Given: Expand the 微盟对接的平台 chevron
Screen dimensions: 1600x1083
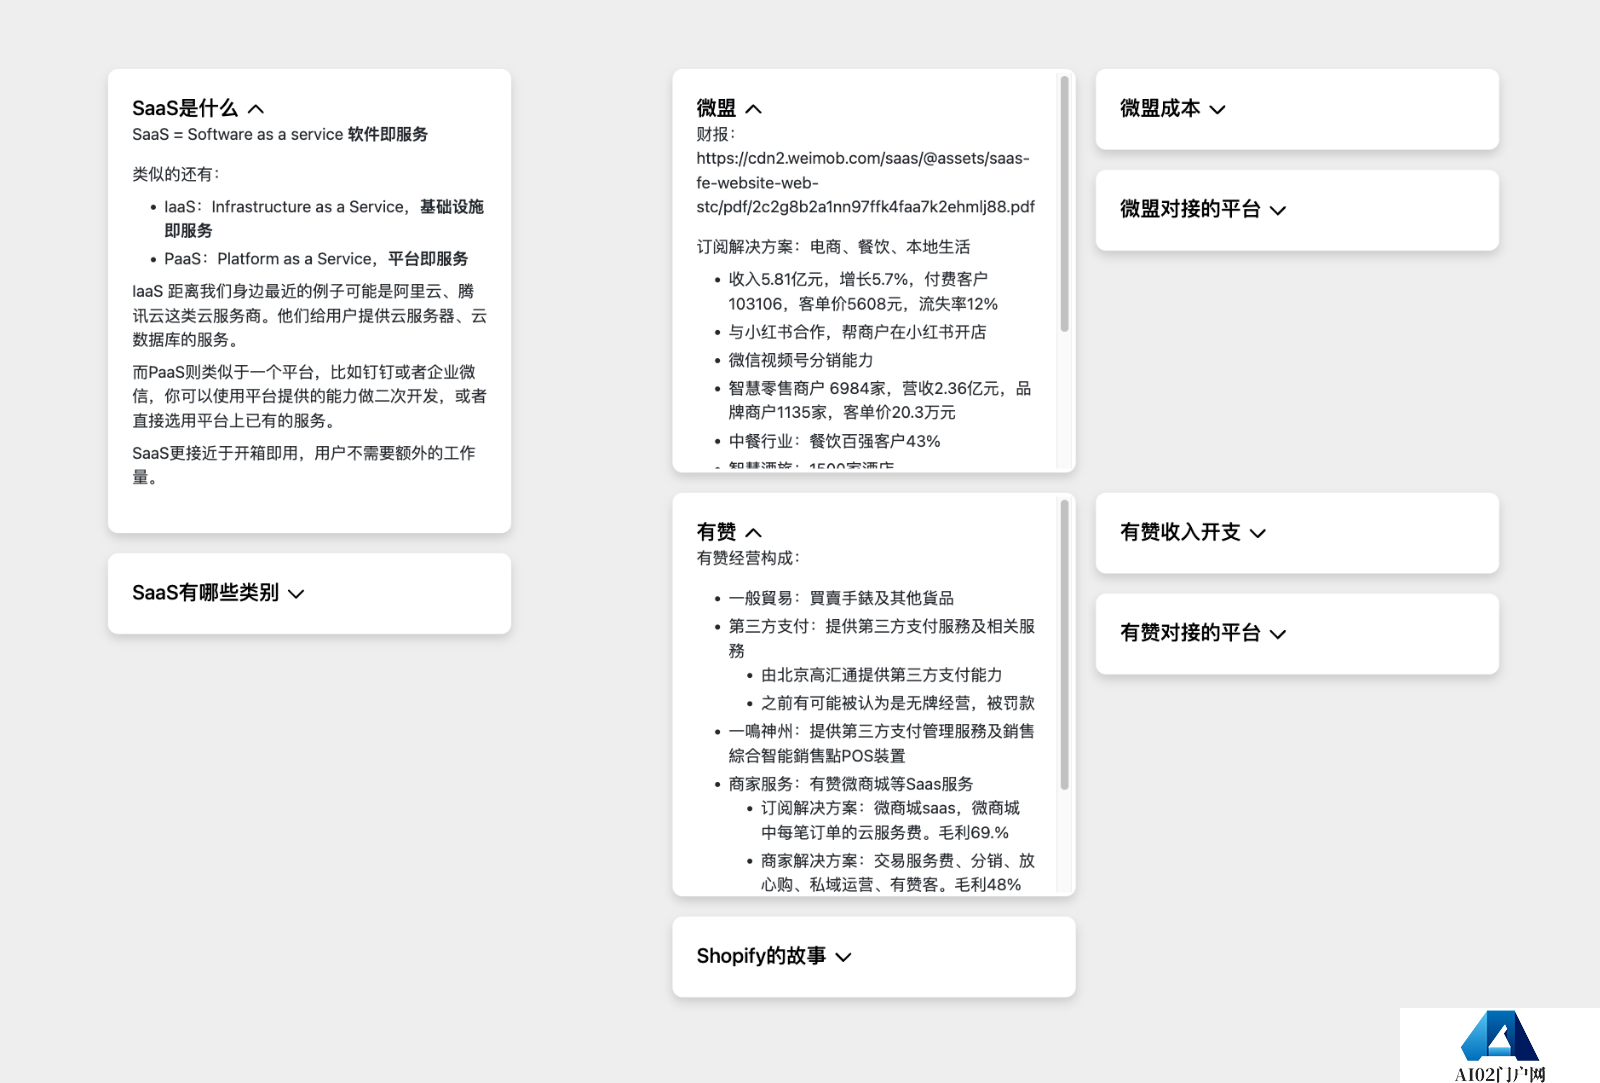Looking at the screenshot, I should (x=1278, y=210).
